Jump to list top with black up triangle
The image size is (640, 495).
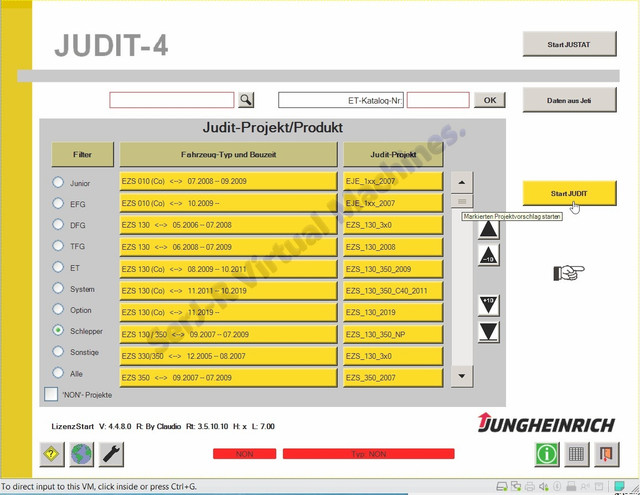click(489, 229)
